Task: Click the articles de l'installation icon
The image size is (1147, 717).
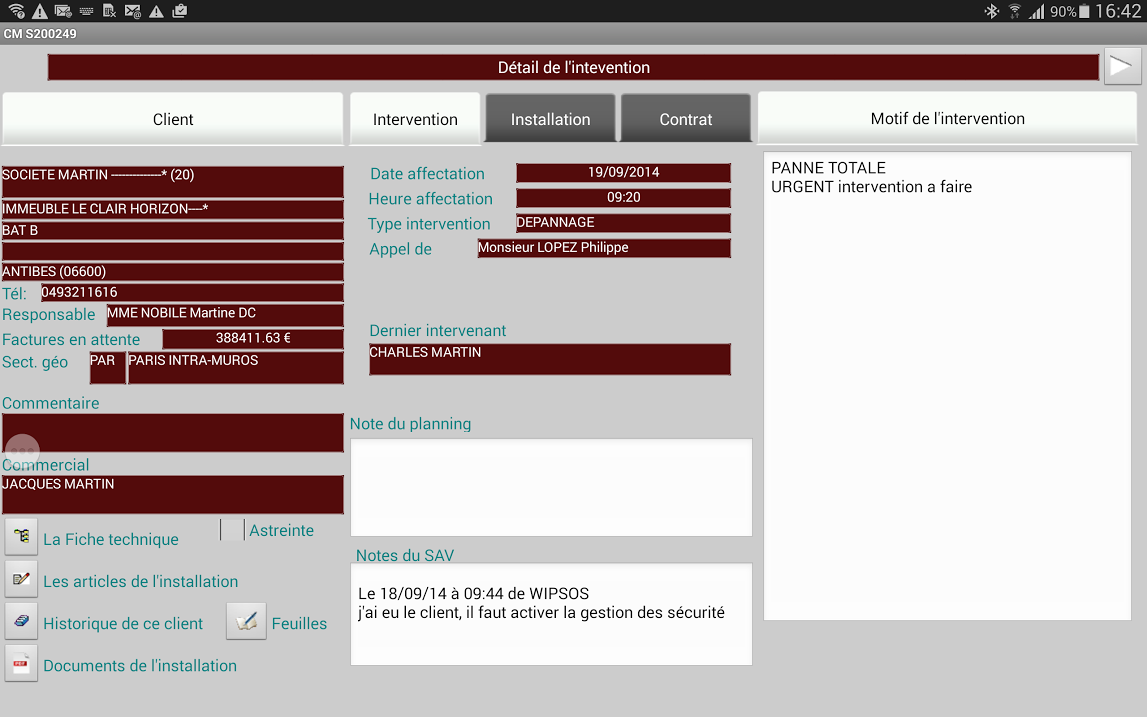Action: pyautogui.click(x=21, y=579)
